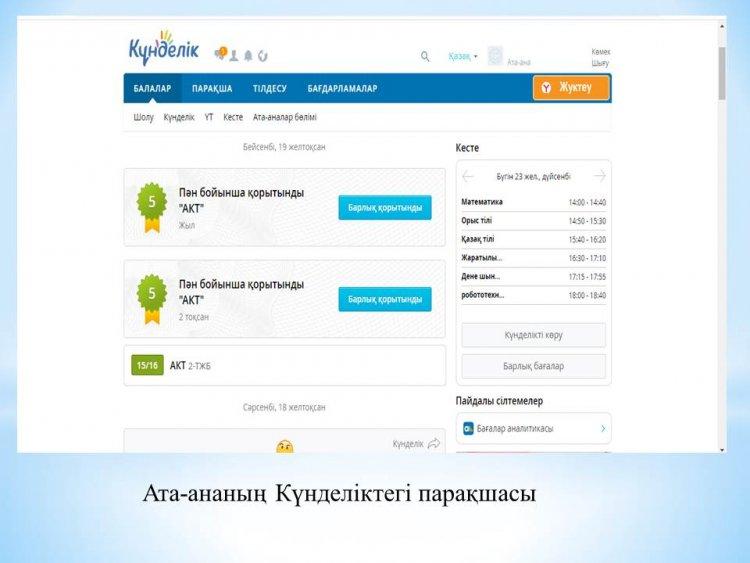Open the БАЛАЛАР menu tab
Image resolution: width=750 pixels, height=563 pixels.
(153, 88)
